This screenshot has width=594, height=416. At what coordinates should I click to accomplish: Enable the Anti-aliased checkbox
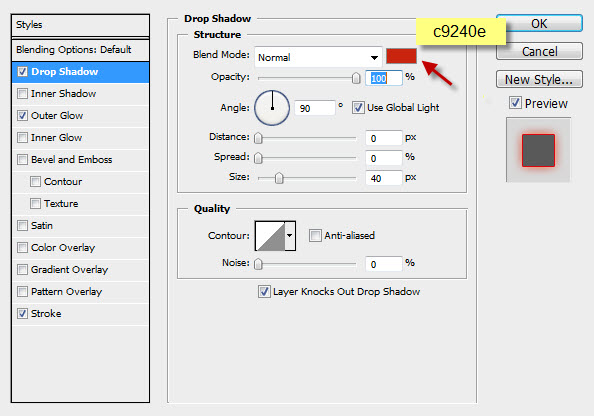click(315, 235)
